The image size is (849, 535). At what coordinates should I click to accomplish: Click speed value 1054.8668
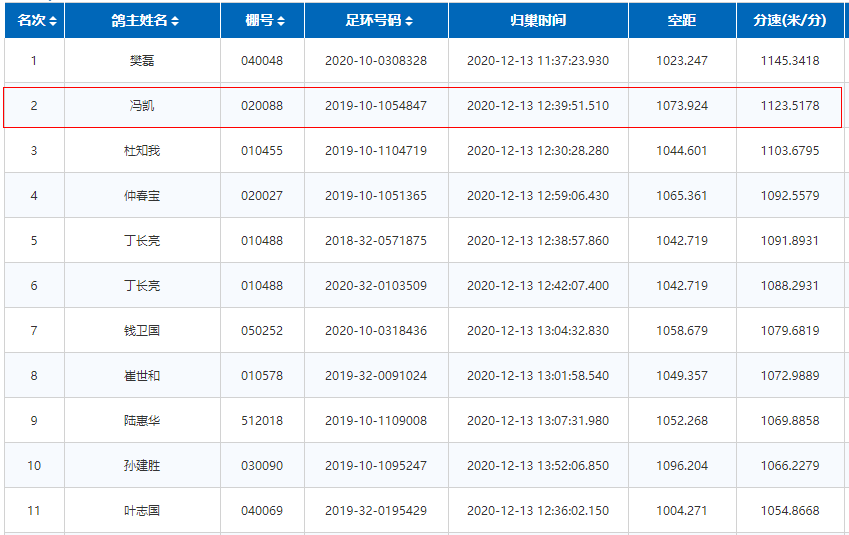click(x=790, y=510)
